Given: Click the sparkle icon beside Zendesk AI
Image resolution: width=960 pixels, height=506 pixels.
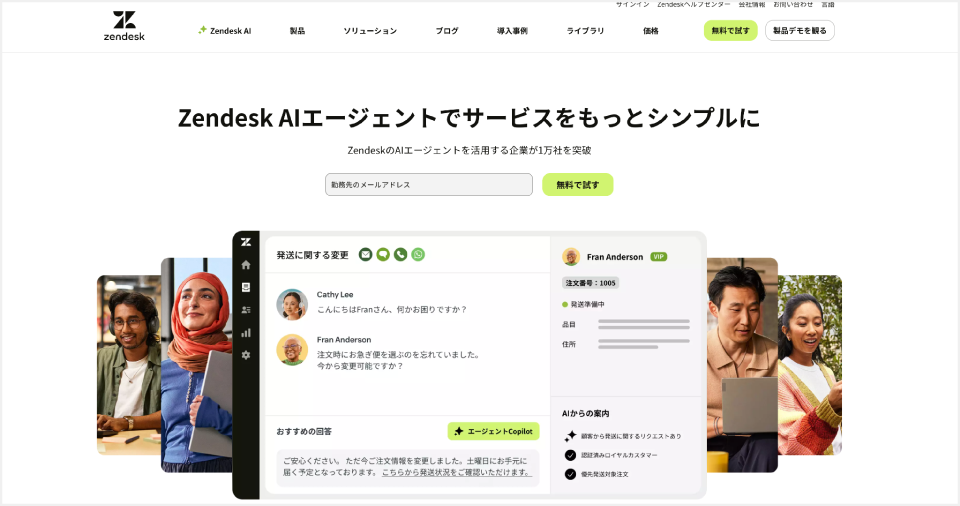Looking at the screenshot, I should 202,30.
